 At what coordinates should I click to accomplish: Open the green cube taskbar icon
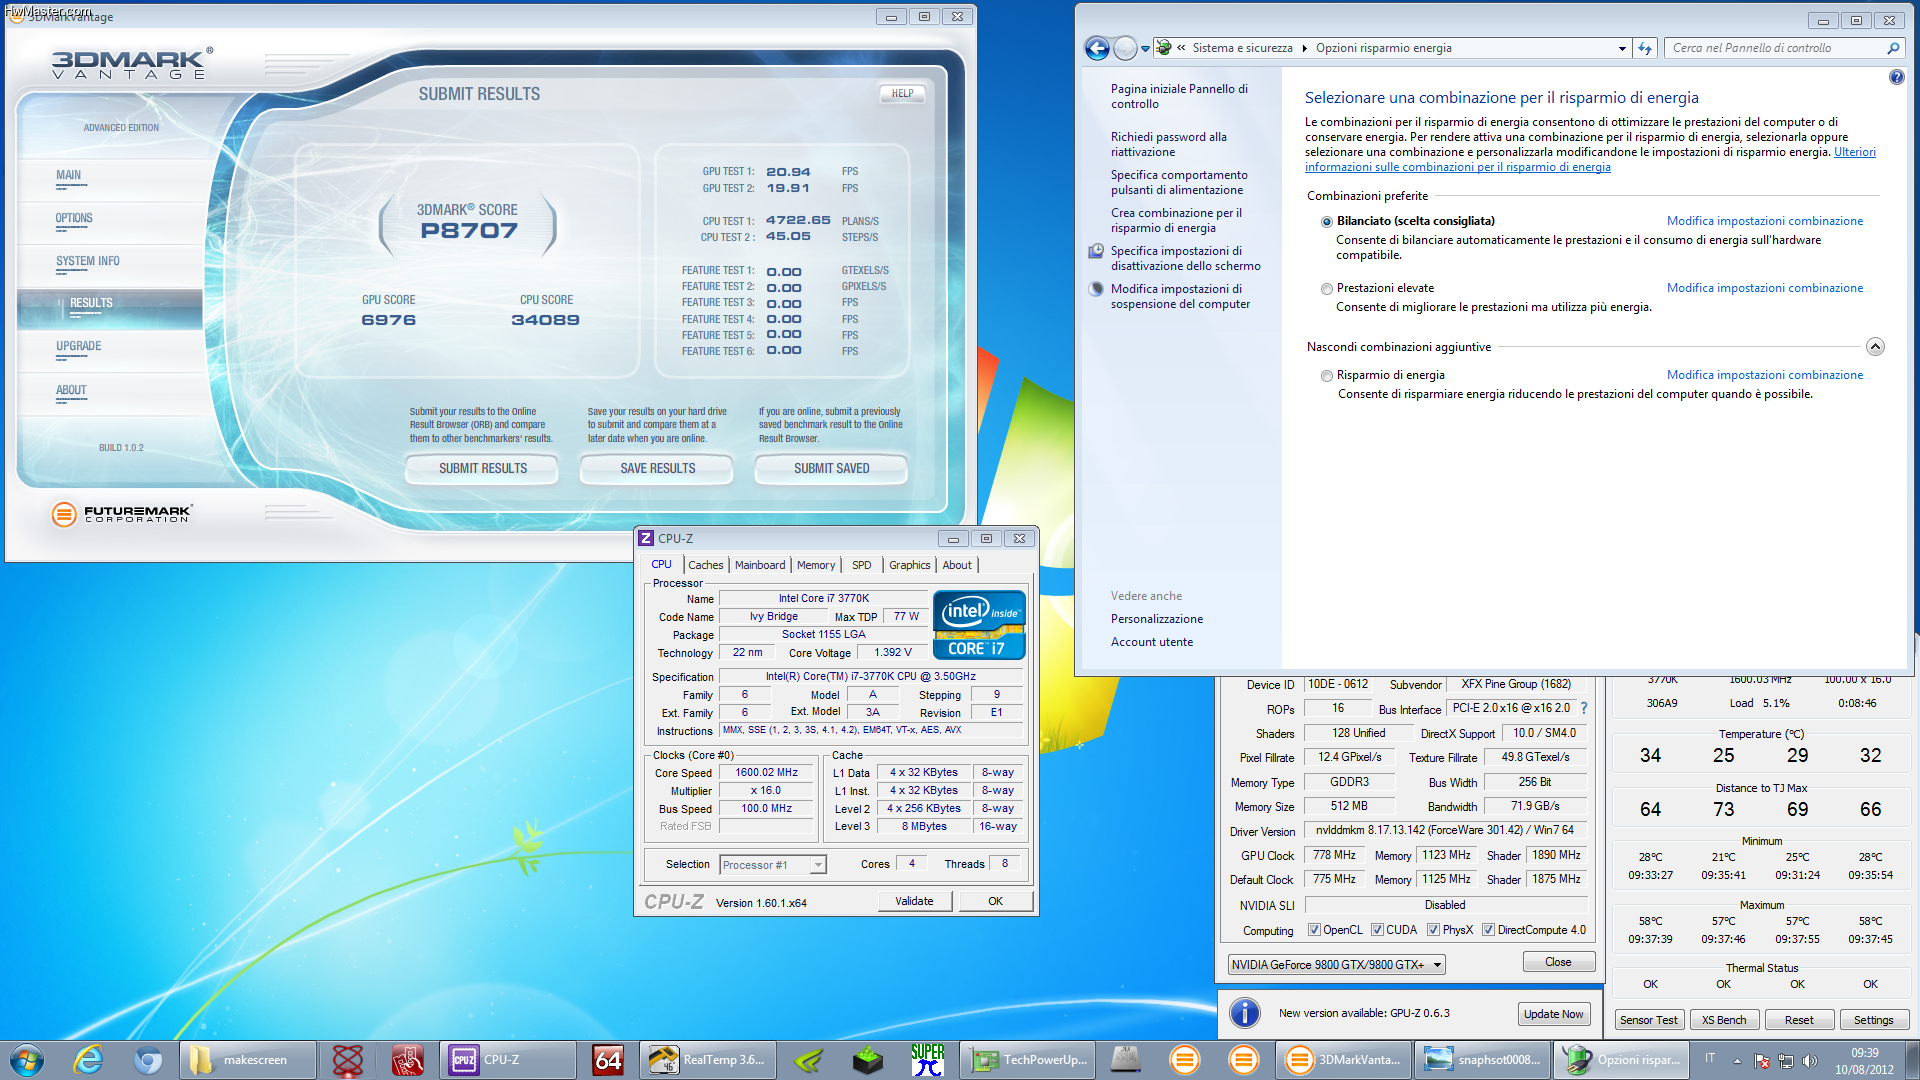pos(868,1060)
